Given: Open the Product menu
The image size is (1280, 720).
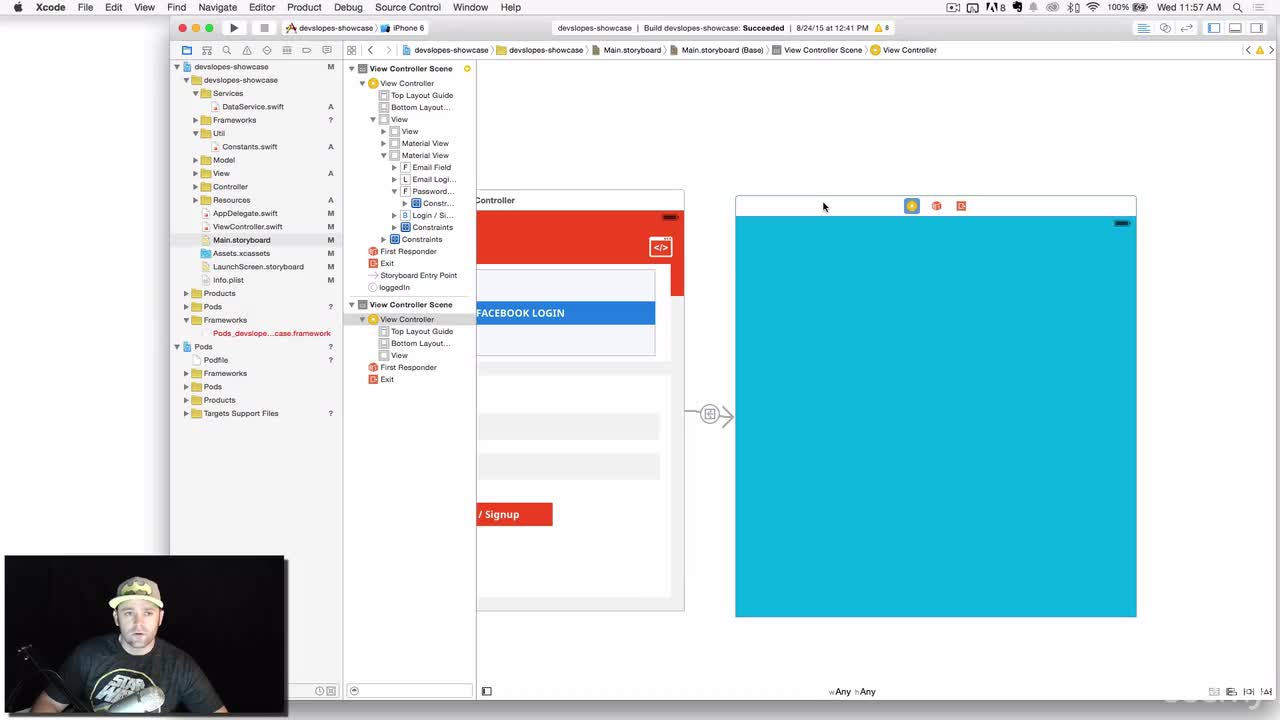Looking at the screenshot, I should pyautogui.click(x=304, y=7).
